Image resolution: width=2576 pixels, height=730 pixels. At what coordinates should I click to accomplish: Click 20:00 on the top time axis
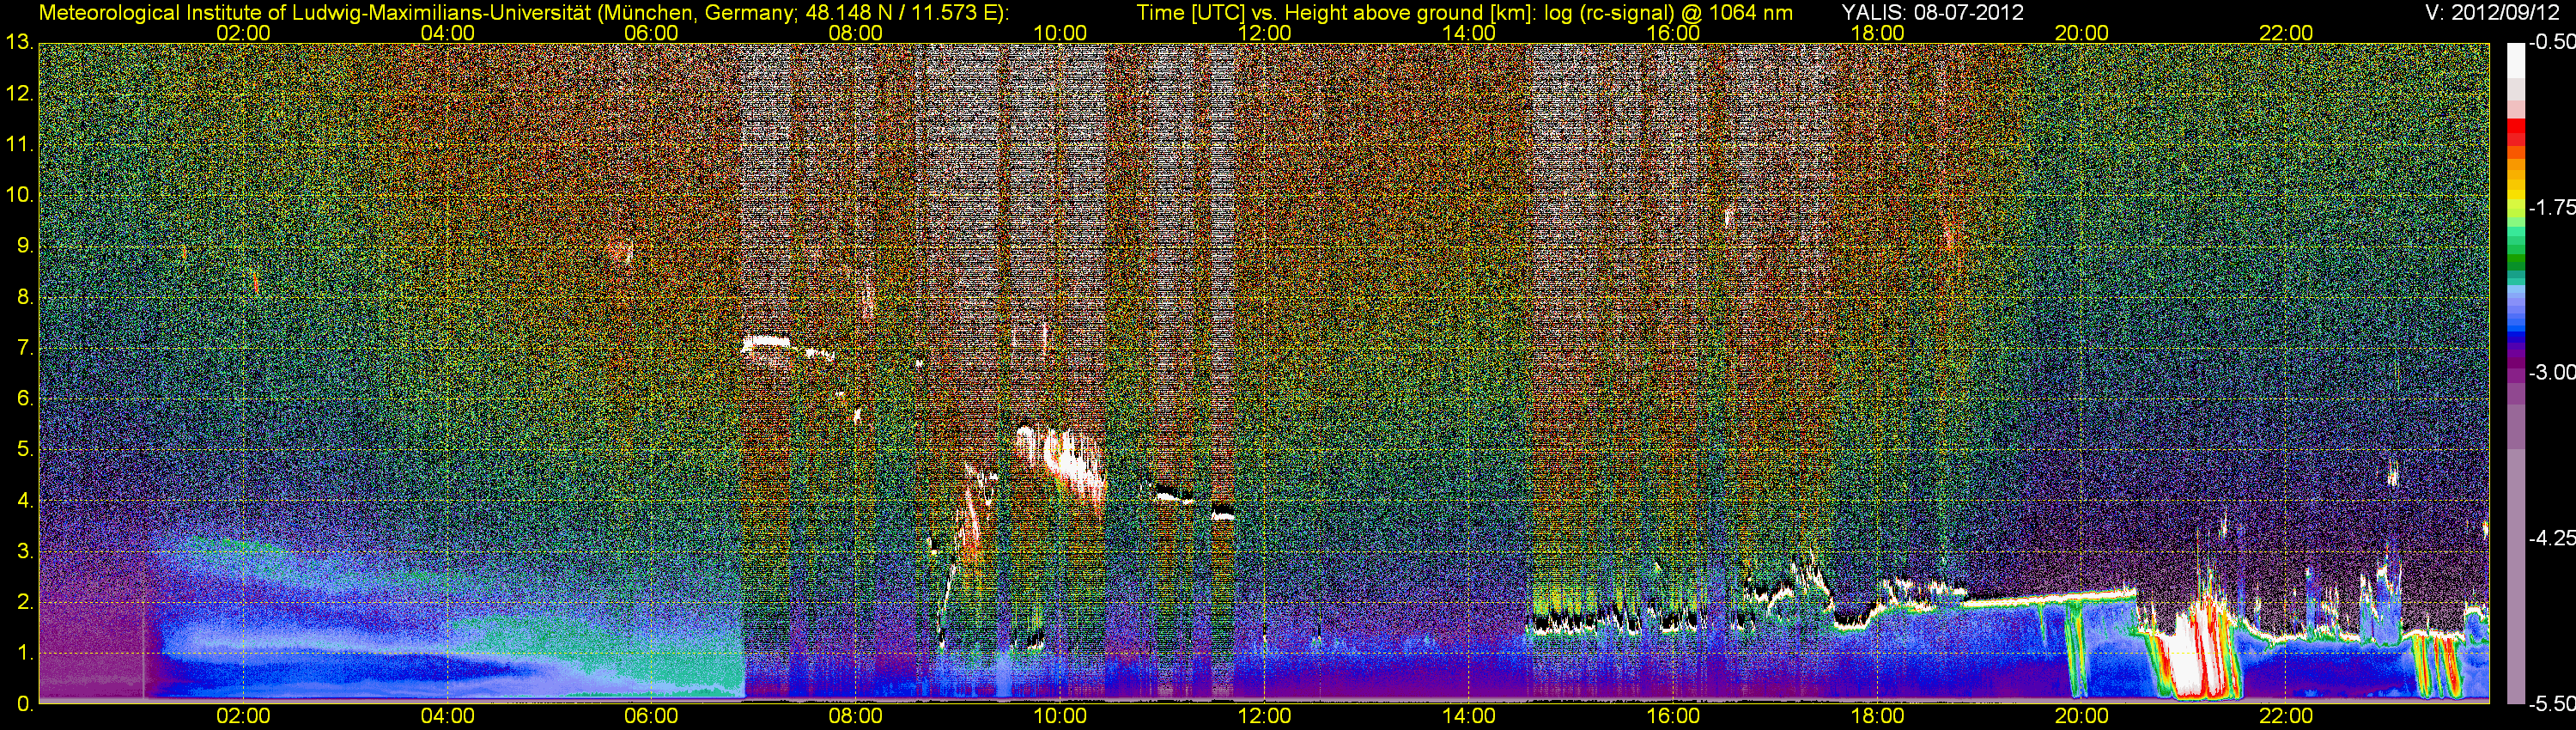click(2082, 33)
